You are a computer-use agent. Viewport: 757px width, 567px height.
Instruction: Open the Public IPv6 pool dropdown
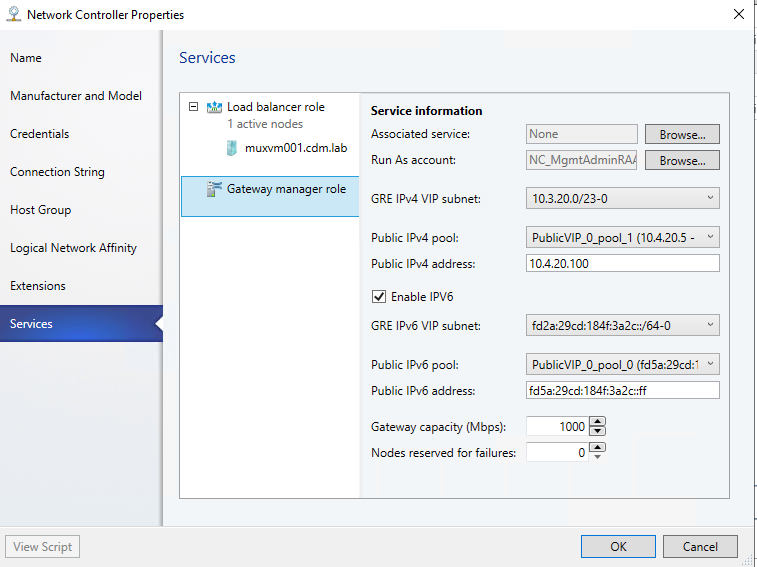[622, 364]
